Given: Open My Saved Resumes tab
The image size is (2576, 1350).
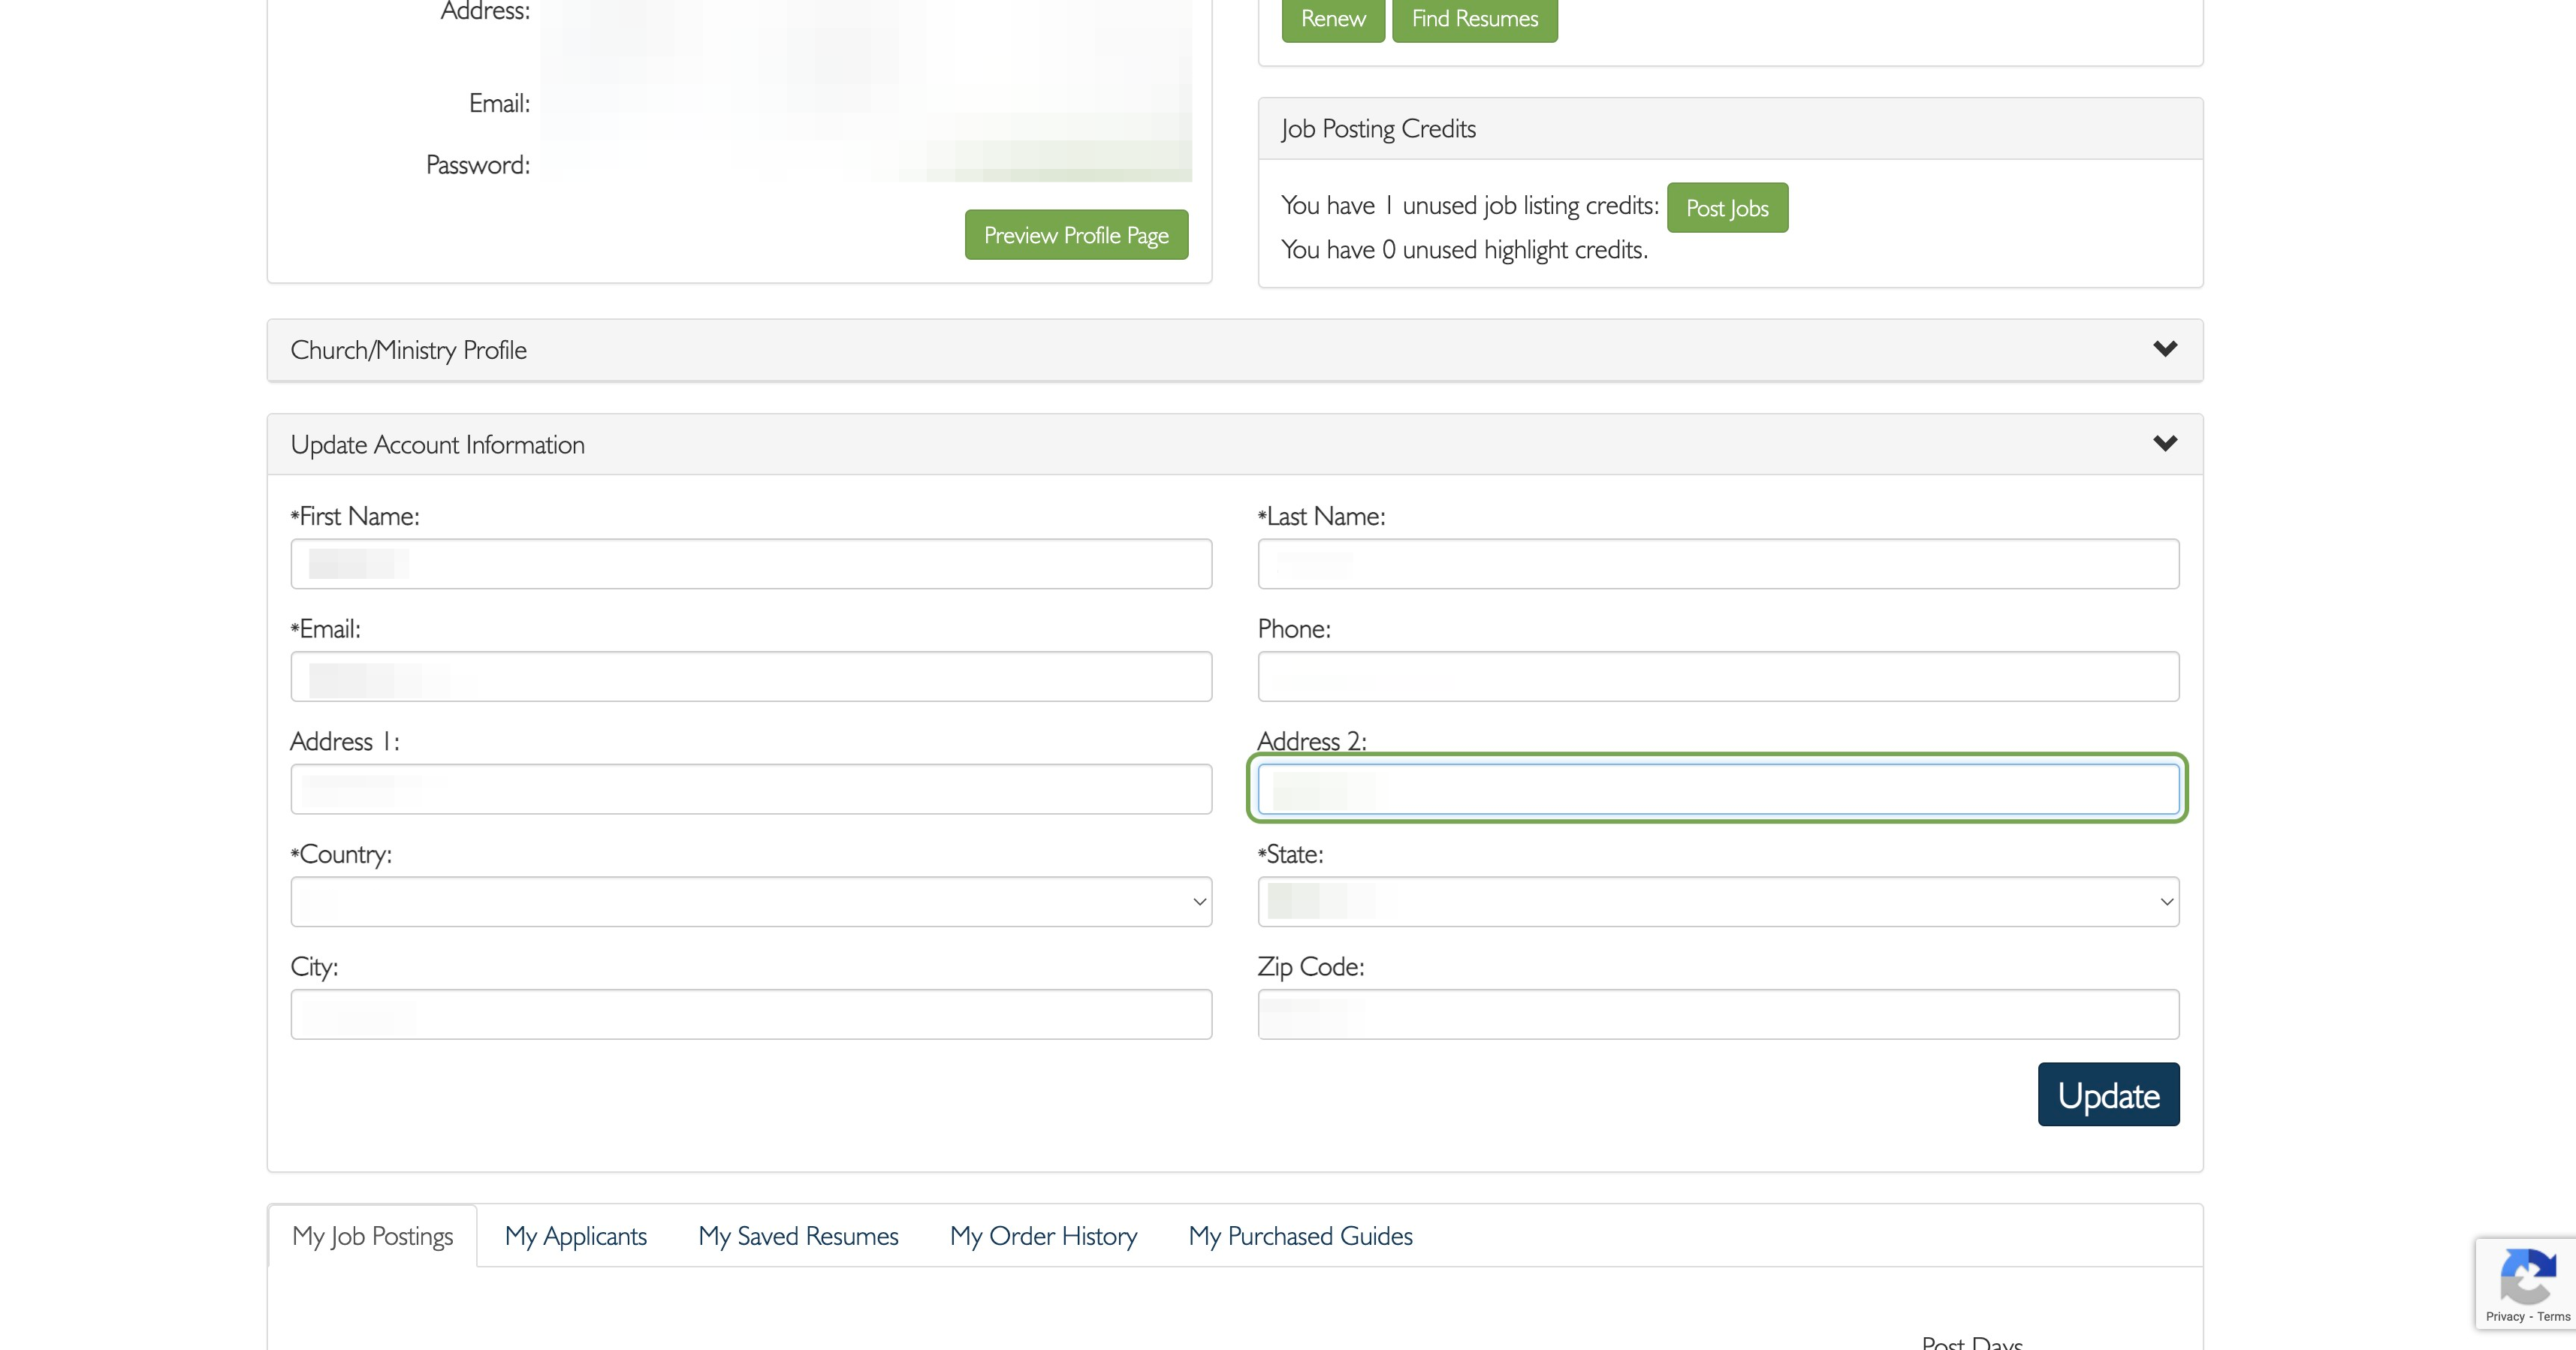Looking at the screenshot, I should click(x=798, y=1236).
